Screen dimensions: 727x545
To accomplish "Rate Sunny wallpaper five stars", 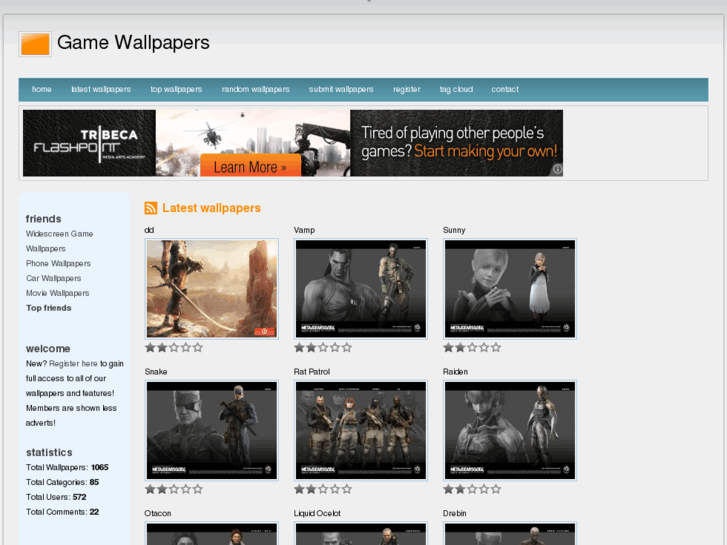I will click(x=496, y=347).
